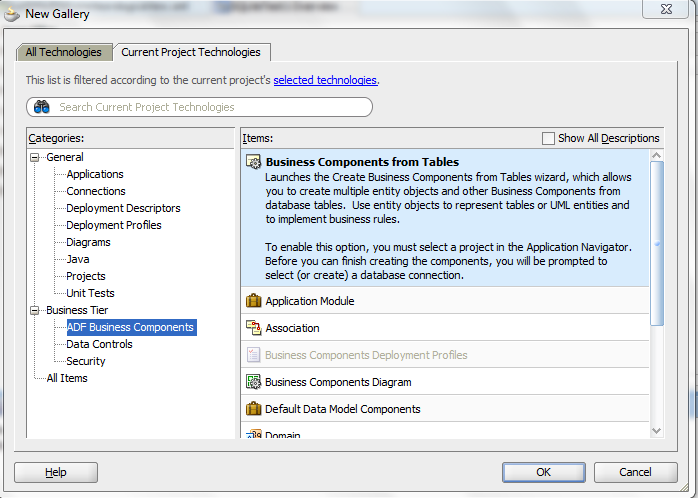Click the grayed Business Components Deployment Profiles text

point(366,355)
